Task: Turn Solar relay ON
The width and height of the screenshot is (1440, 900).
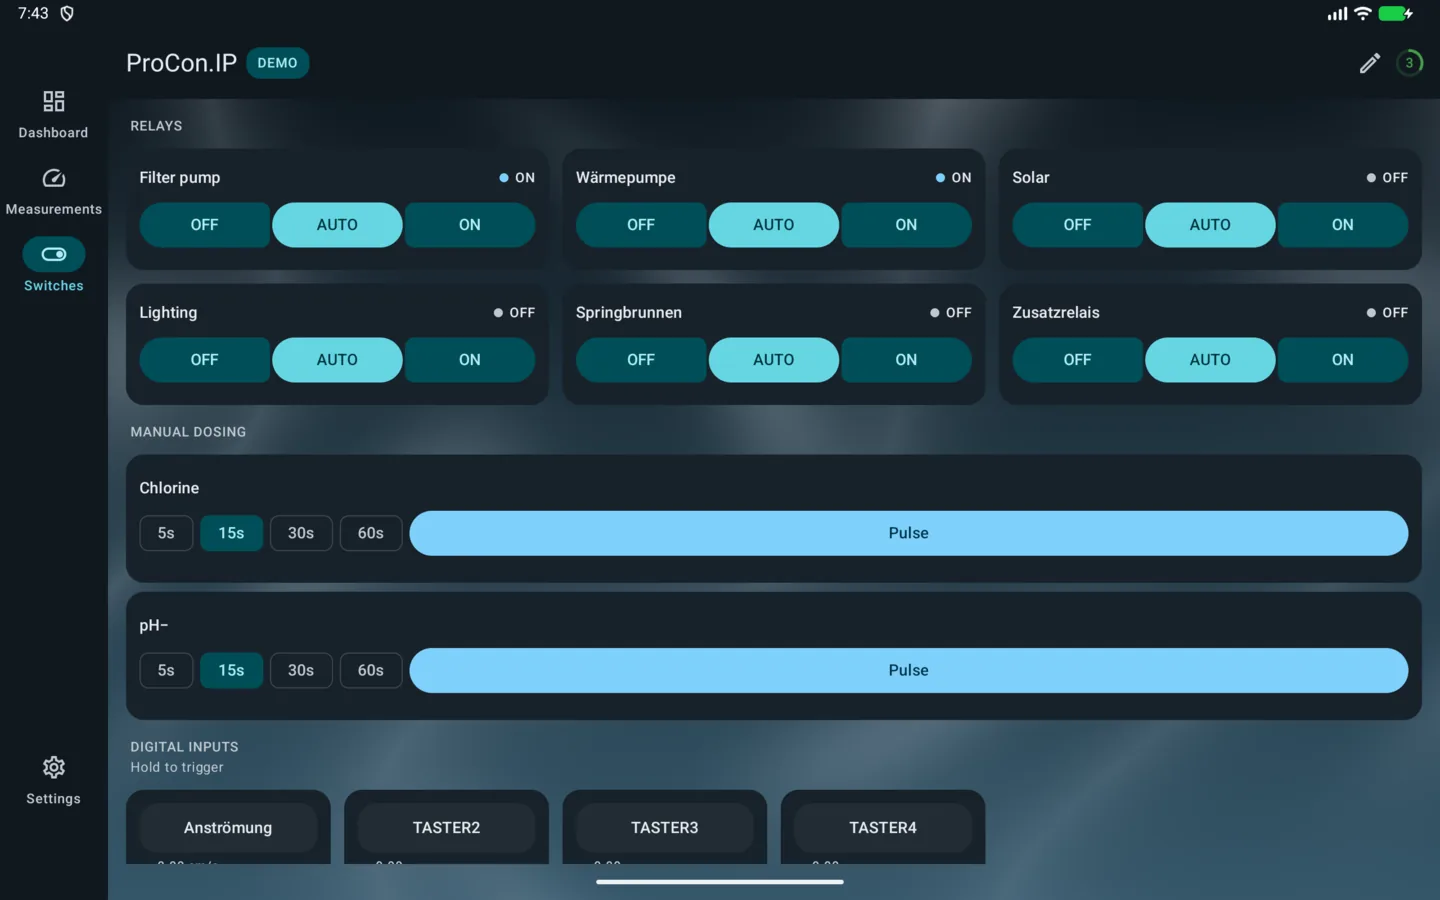Action: coord(1343,225)
